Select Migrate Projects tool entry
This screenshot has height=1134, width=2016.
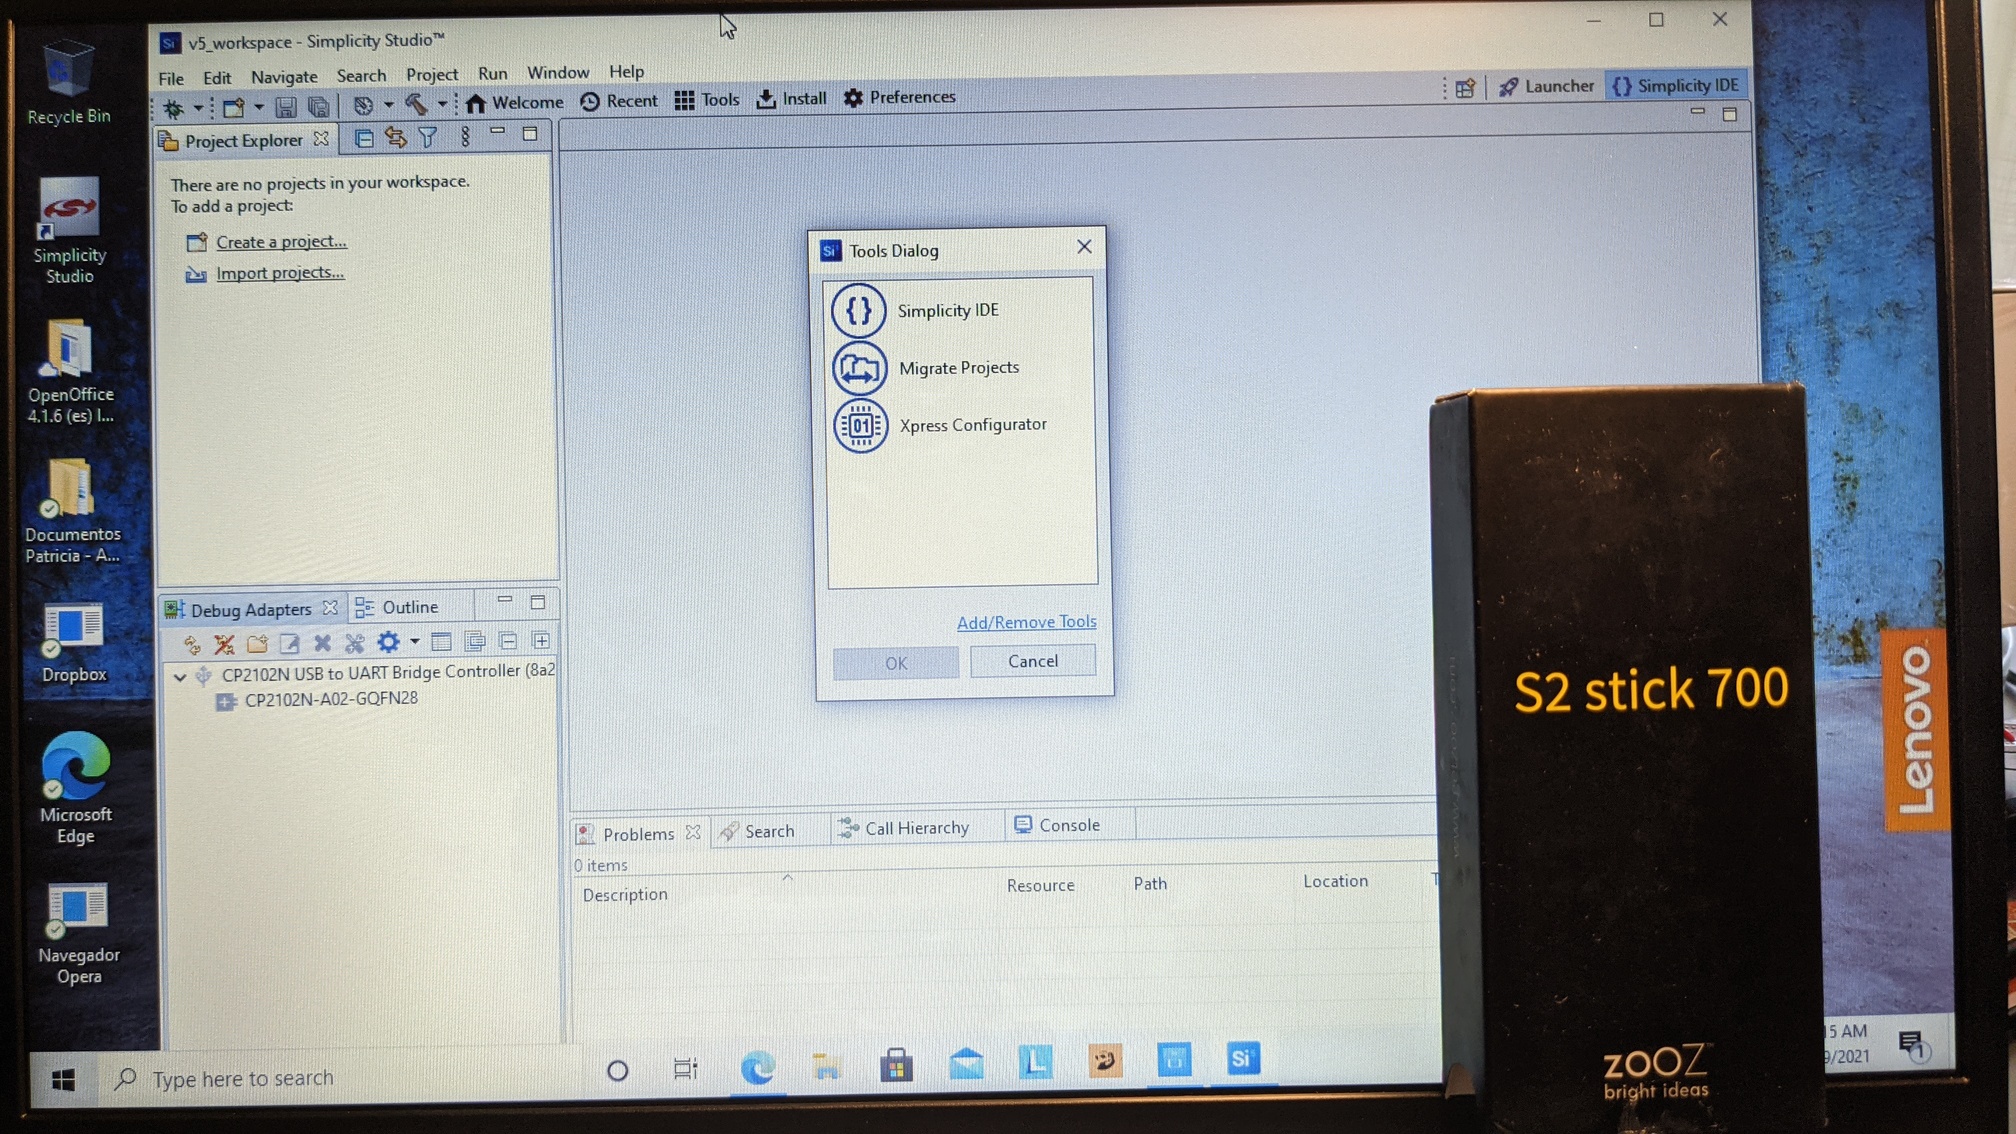click(958, 368)
